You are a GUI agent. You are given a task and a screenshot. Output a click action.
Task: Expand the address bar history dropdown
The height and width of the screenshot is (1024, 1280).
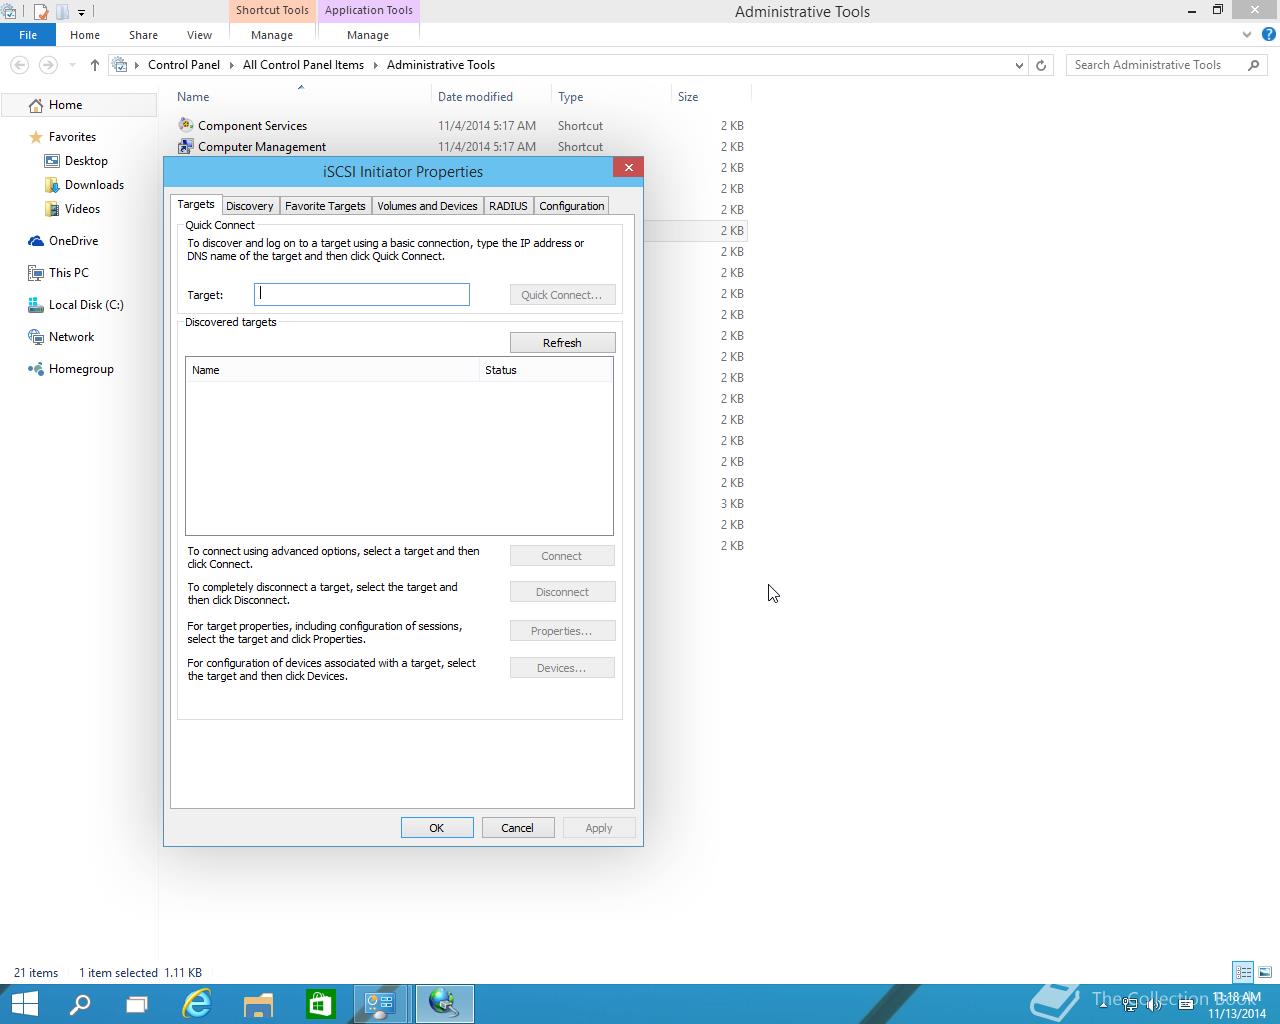1019,65
